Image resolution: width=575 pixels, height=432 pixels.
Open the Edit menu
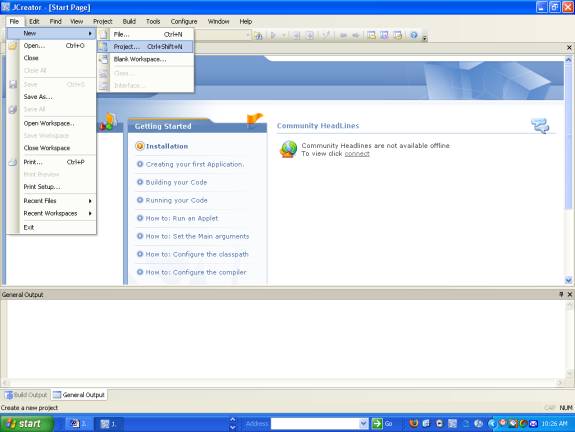tap(34, 22)
